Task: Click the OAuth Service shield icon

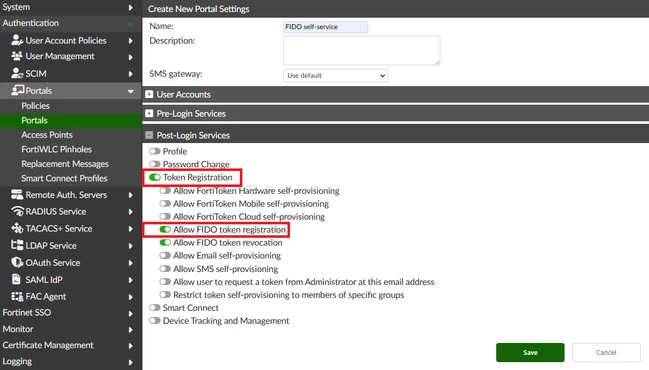Action: 17,262
